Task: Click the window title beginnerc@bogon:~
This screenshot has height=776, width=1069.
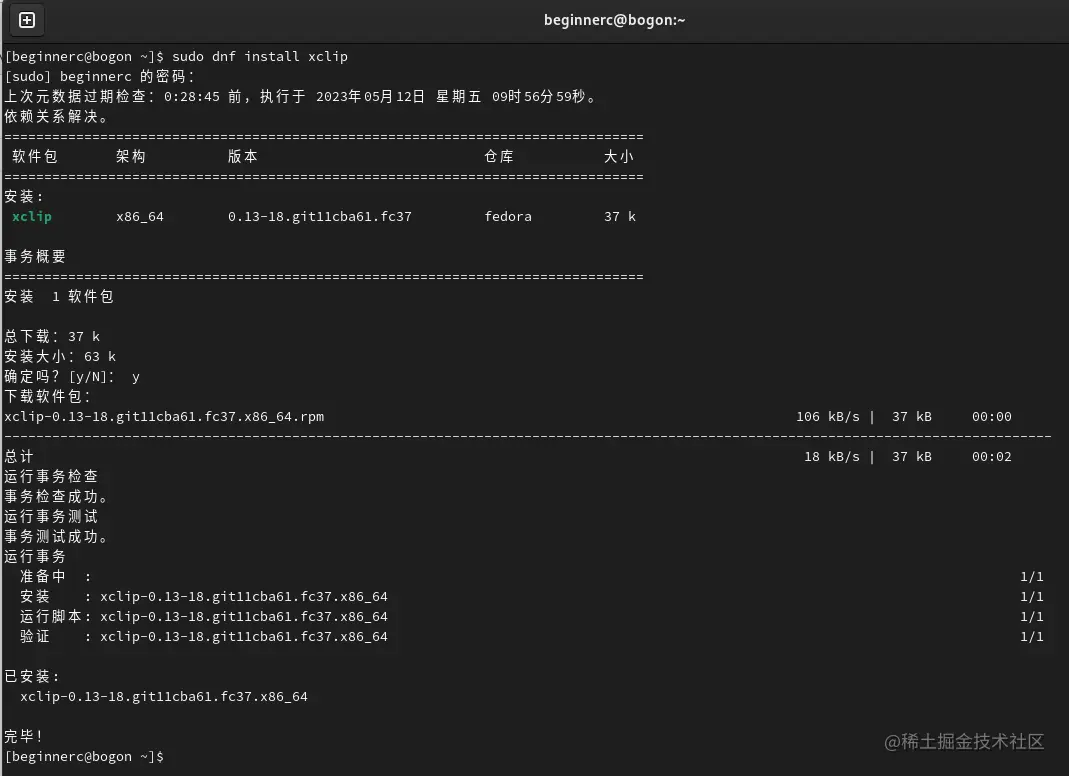Action: pos(614,20)
